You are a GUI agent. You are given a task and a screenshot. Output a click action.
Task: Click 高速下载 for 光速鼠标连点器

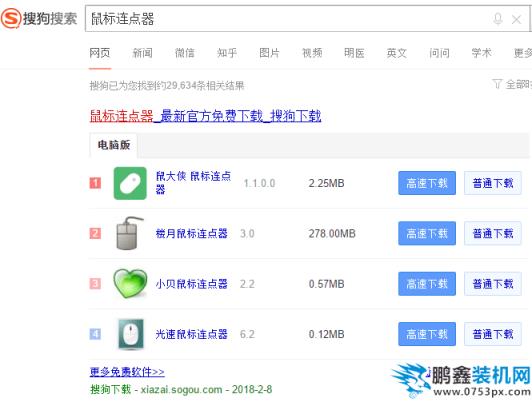coord(427,334)
